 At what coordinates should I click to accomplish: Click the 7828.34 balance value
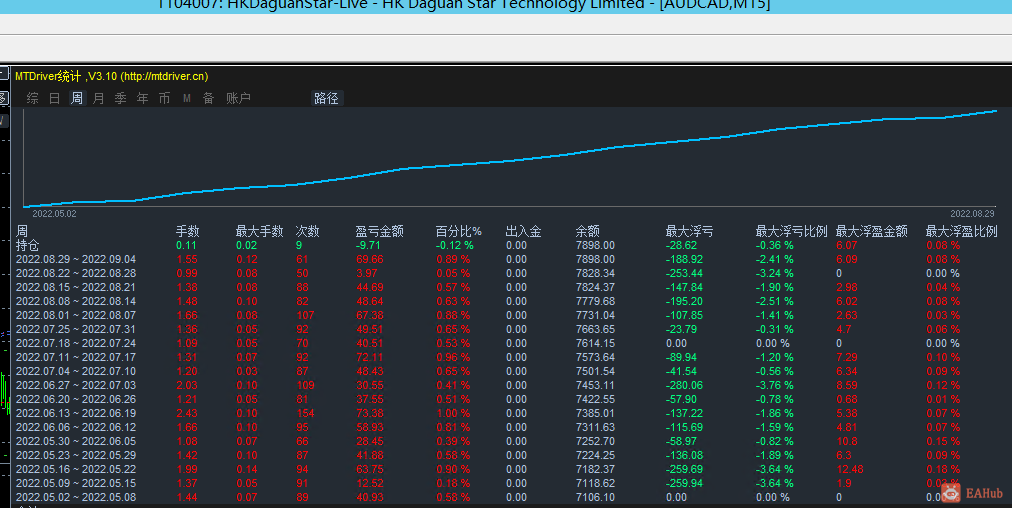(595, 274)
